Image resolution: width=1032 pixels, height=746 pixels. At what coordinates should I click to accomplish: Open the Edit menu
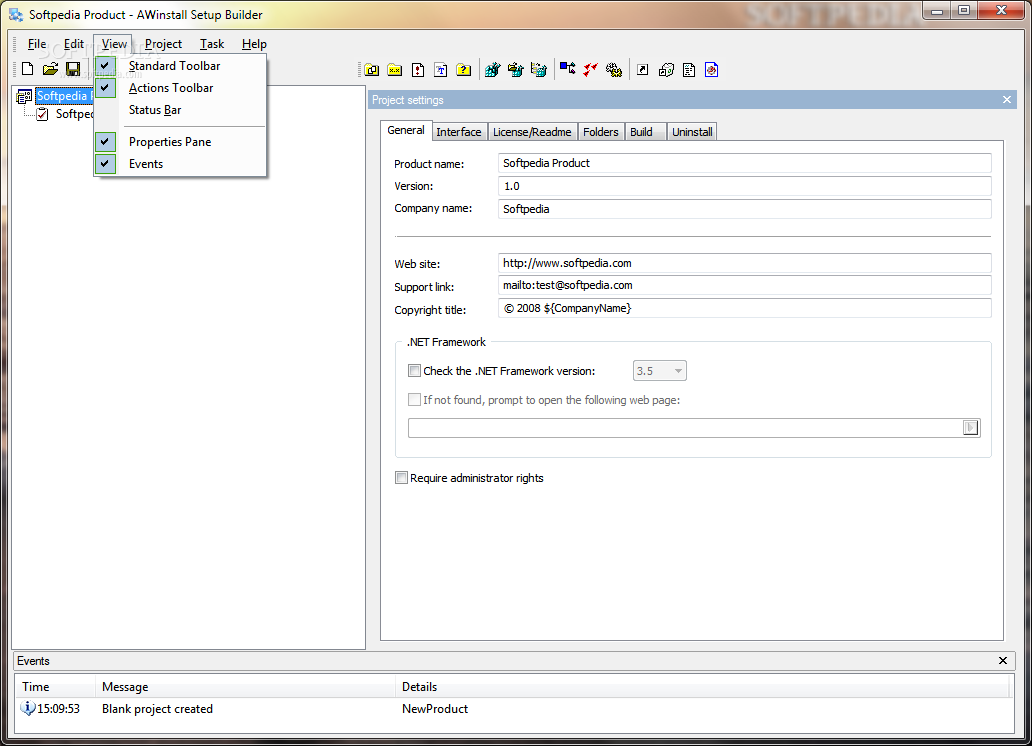pos(74,44)
